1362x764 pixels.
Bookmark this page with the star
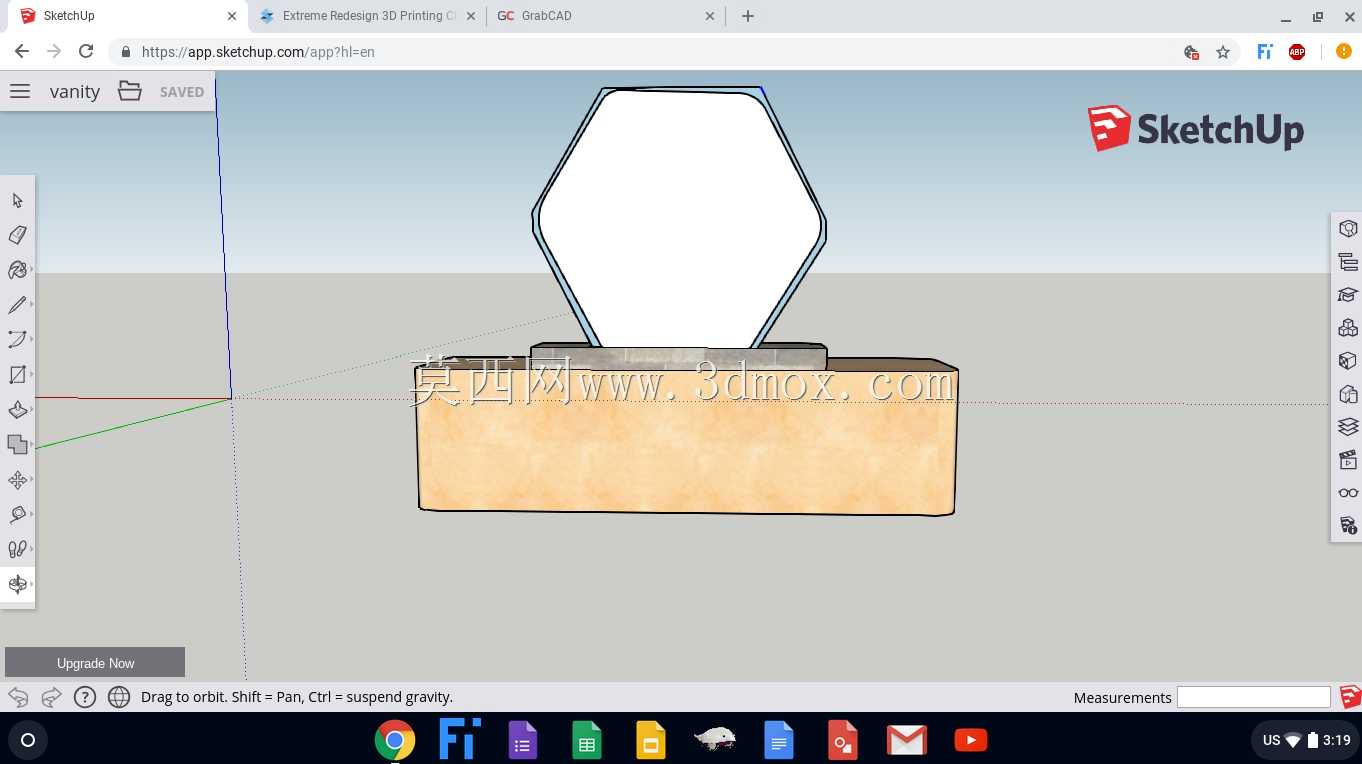pos(1223,52)
